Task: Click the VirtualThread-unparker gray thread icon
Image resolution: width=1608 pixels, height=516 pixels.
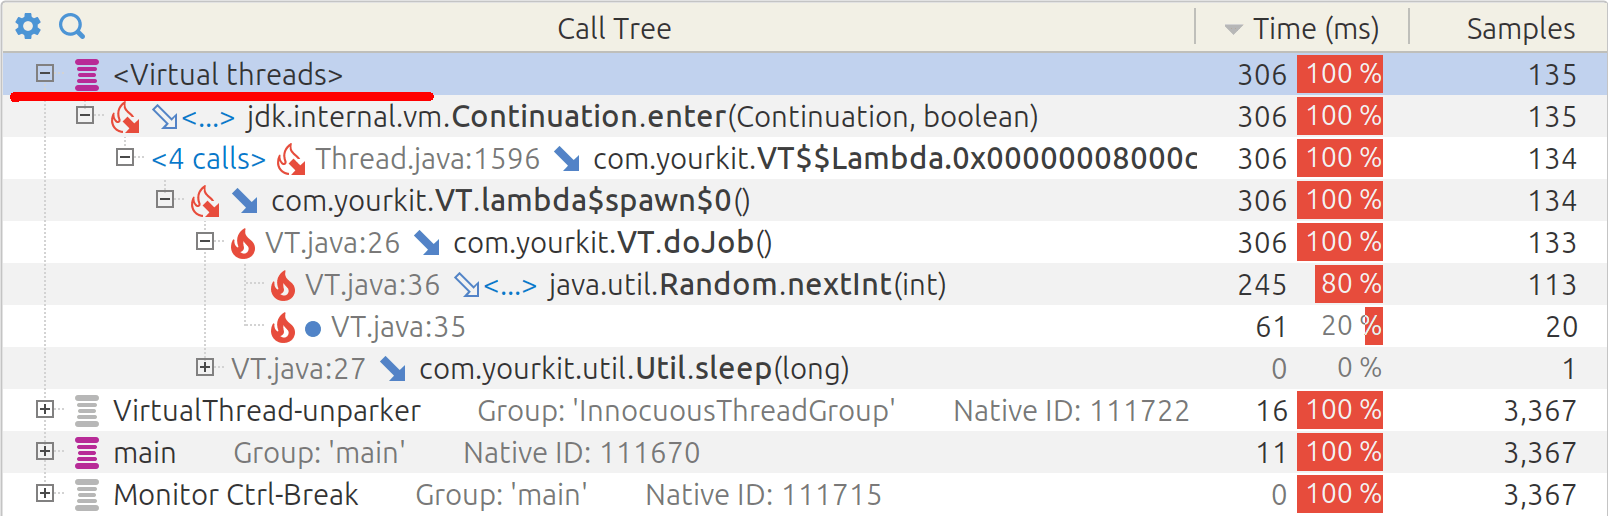Action: (x=87, y=410)
